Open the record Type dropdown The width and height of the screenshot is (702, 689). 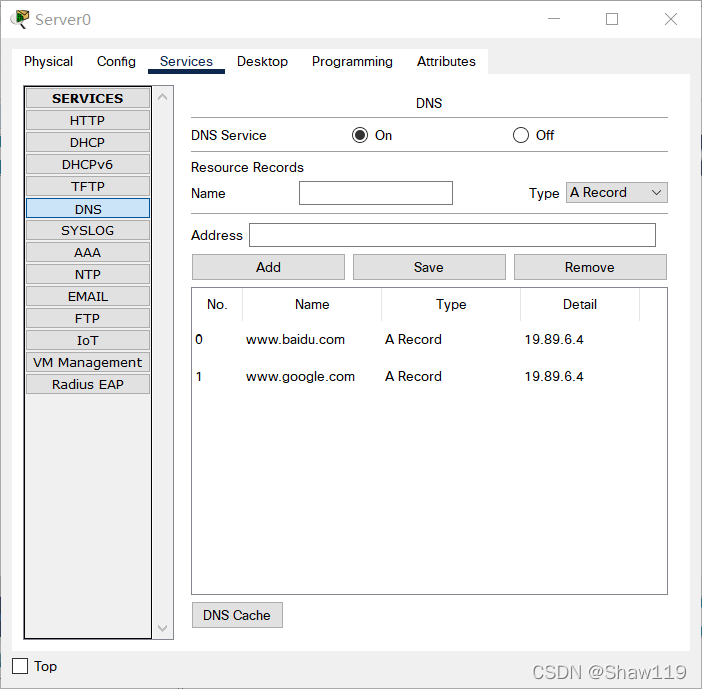[x=616, y=193]
